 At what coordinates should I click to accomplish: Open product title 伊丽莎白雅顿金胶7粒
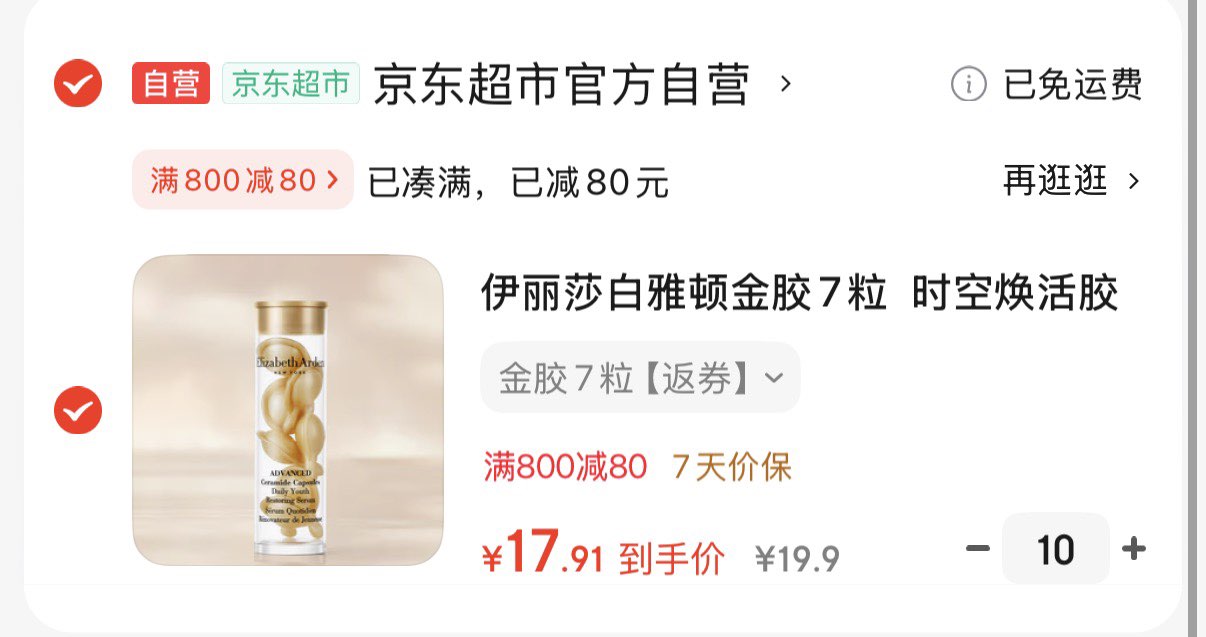pos(684,294)
